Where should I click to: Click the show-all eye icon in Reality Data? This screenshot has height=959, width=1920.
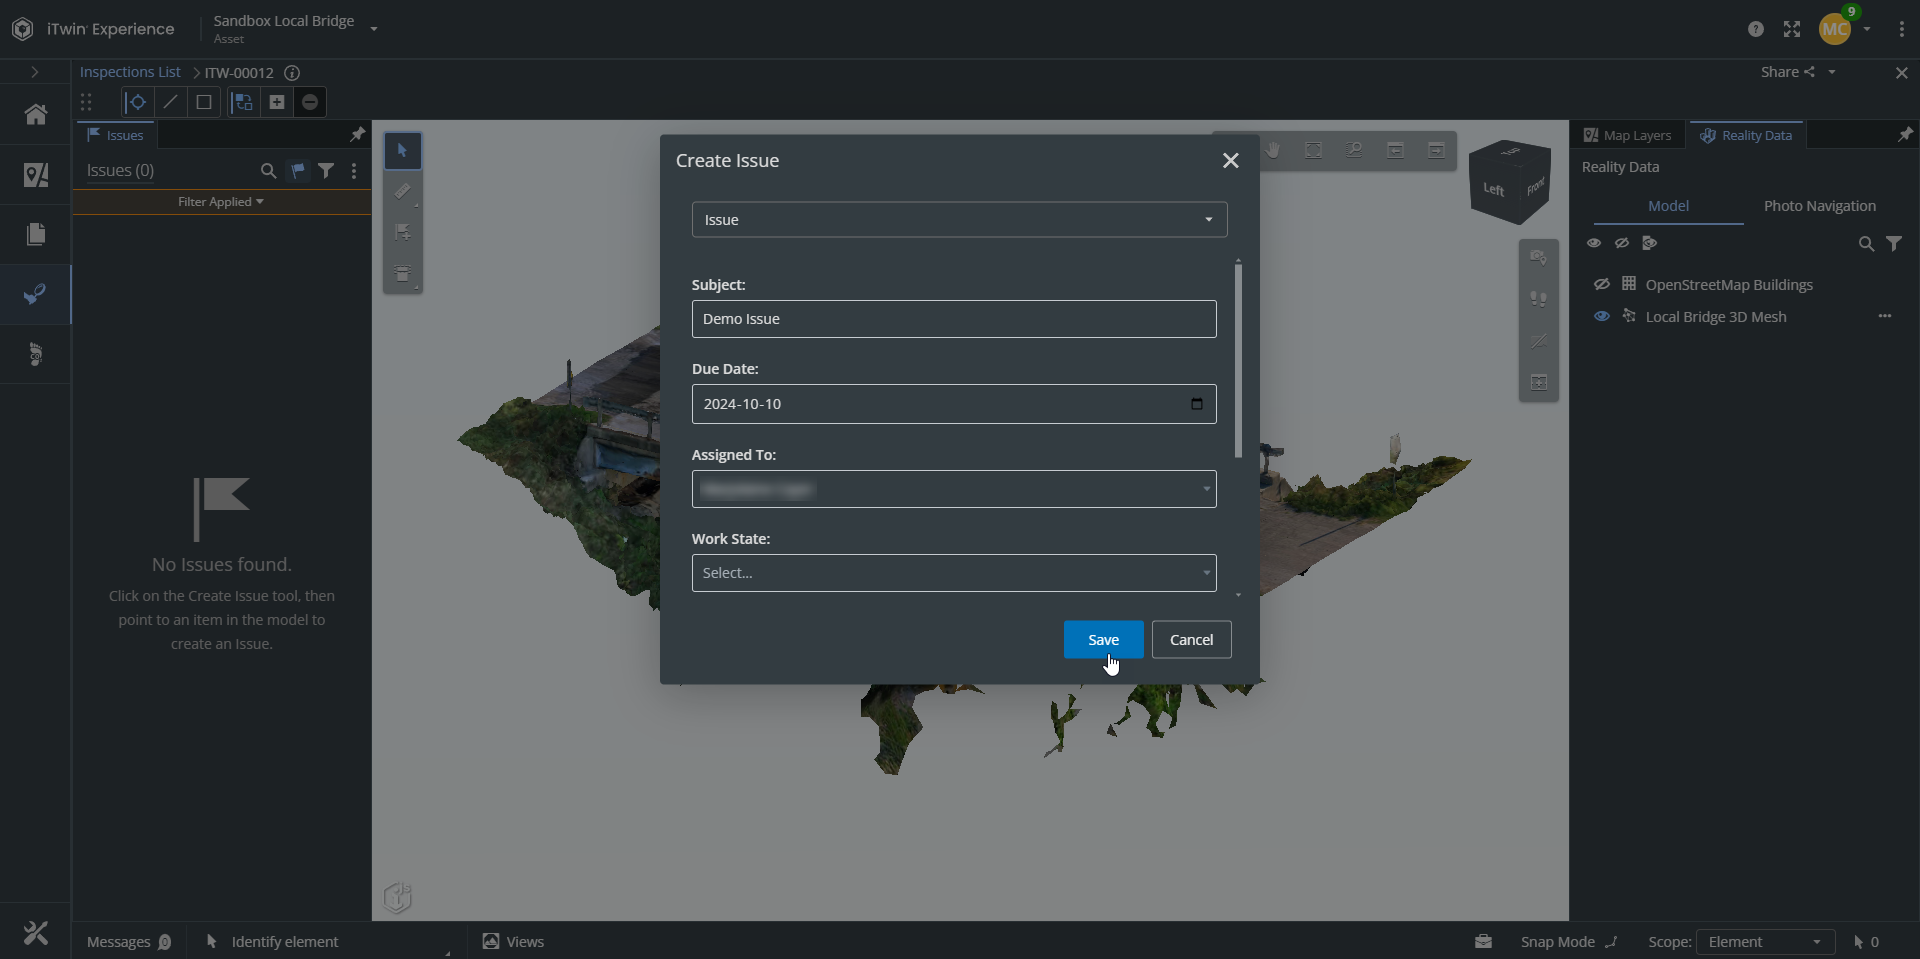tap(1594, 243)
